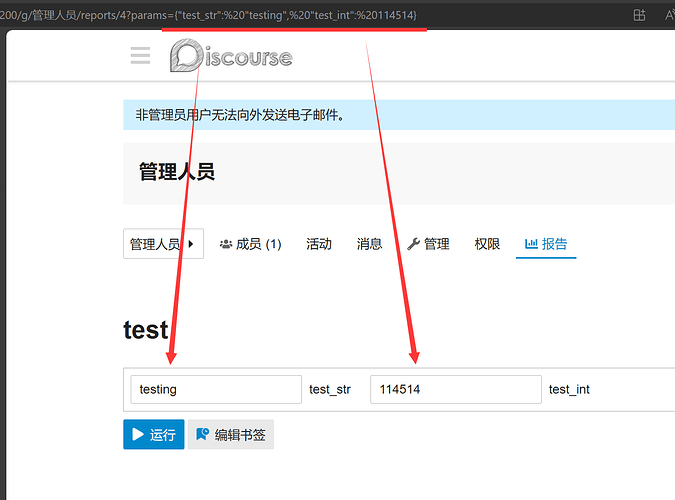Click the test_int parameter label
The image size is (675, 500).
(569, 389)
